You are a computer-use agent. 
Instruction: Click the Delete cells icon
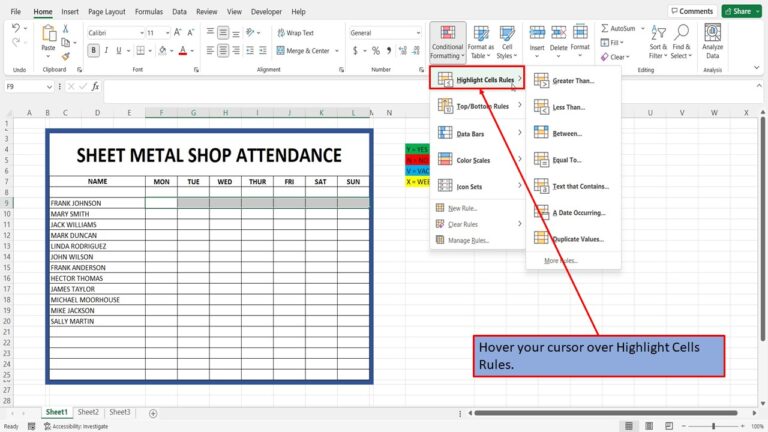tap(558, 33)
